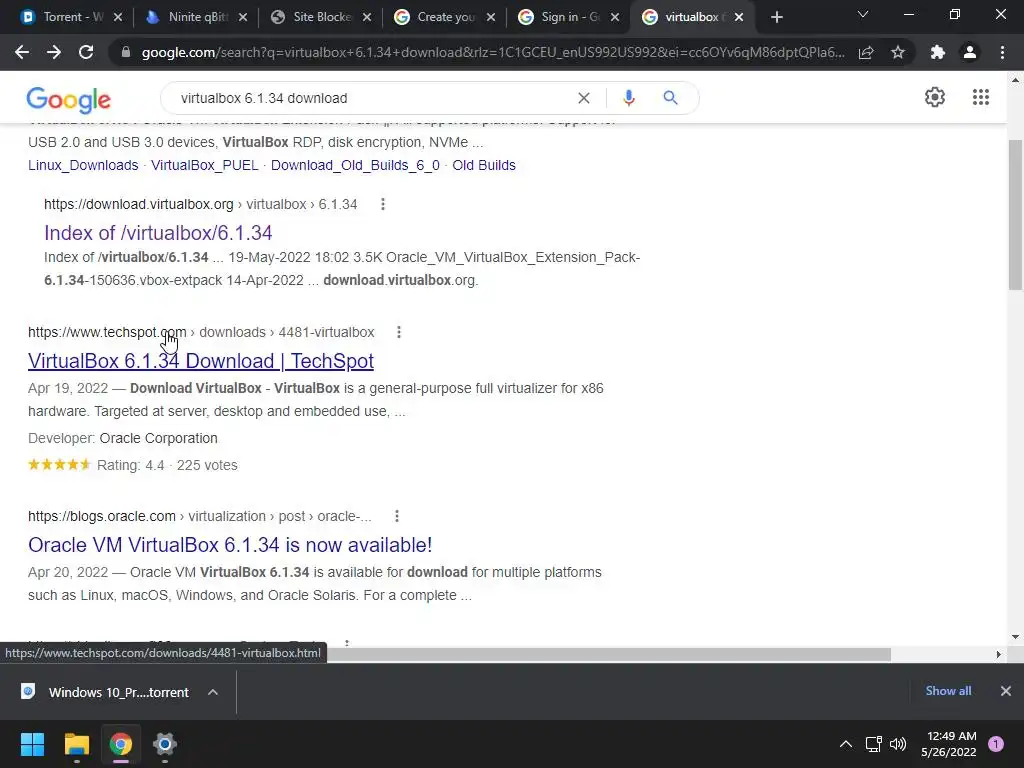This screenshot has height=768, width=1024.
Task: Open clock showing 12:49 AM
Action: click(x=949, y=744)
